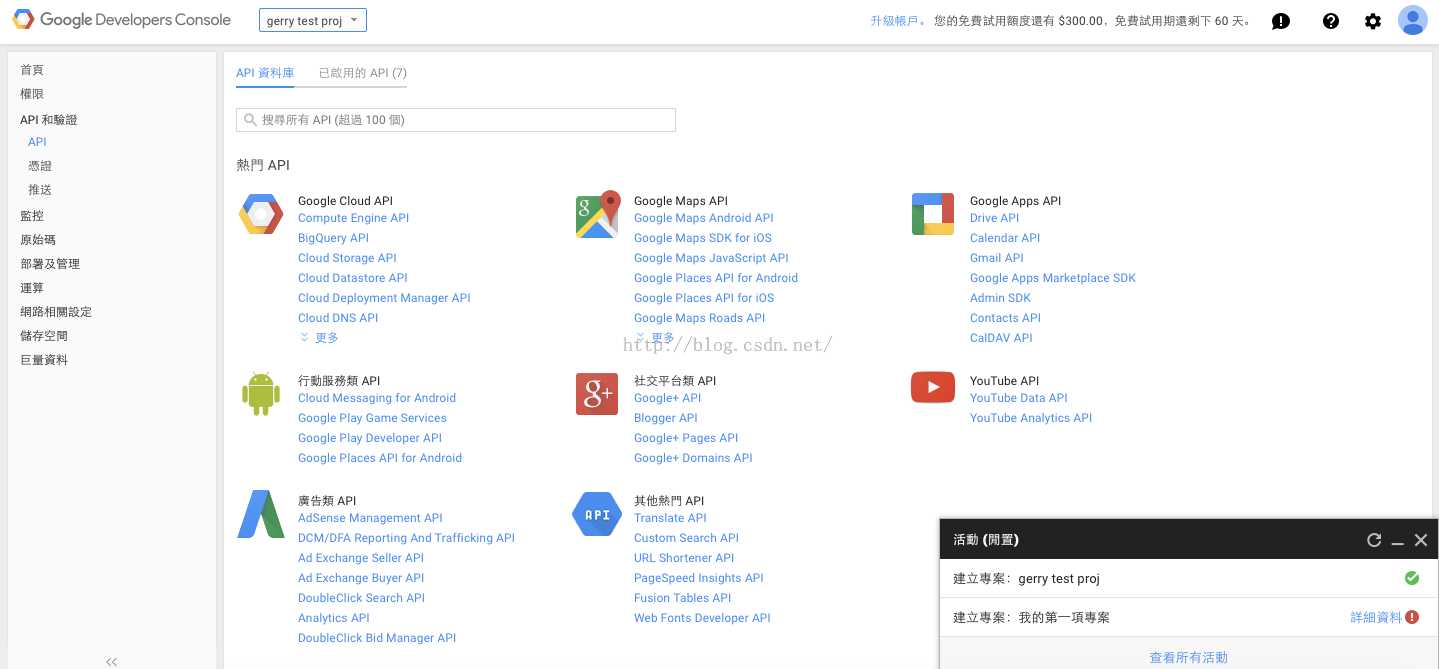Viewport: 1439px width, 669px height.
Task: Open the notifications alert icon
Action: (1280, 20)
